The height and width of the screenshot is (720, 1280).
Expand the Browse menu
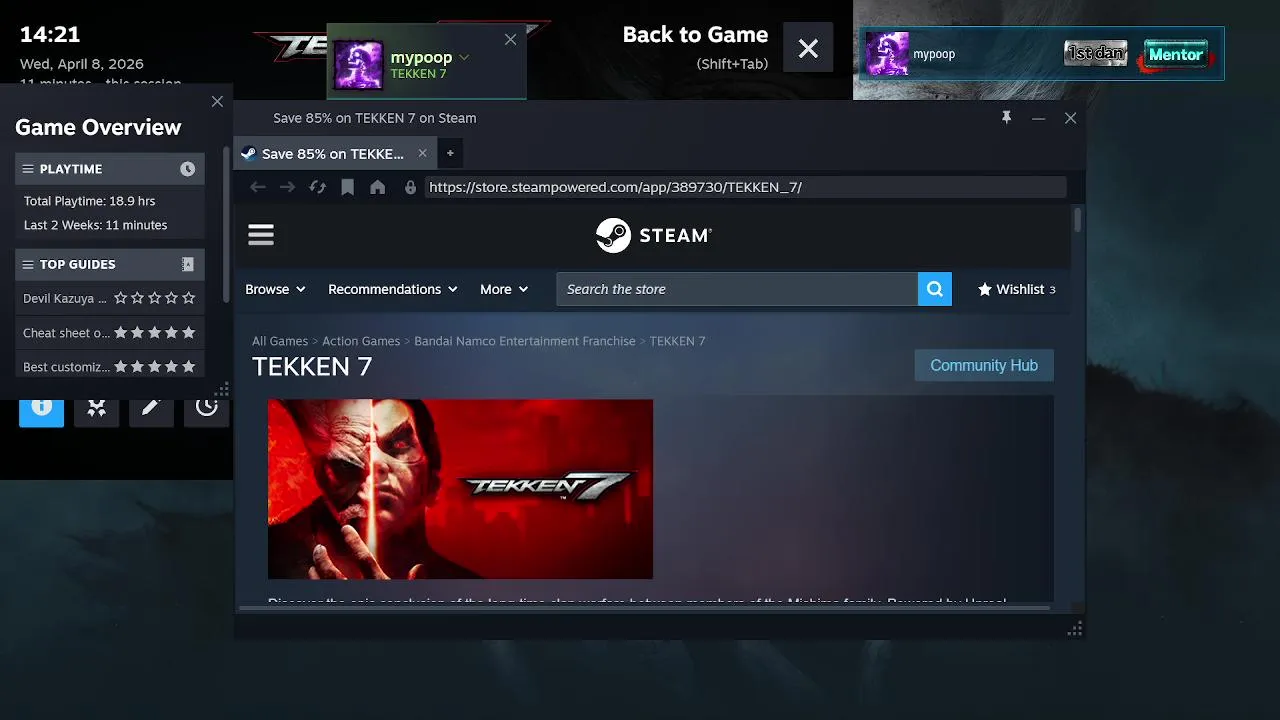[x=275, y=289]
